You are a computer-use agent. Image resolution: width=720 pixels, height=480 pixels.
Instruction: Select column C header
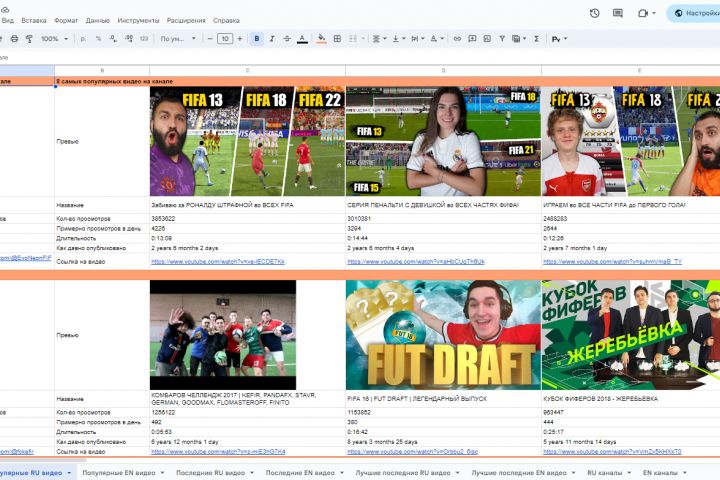click(x=247, y=71)
